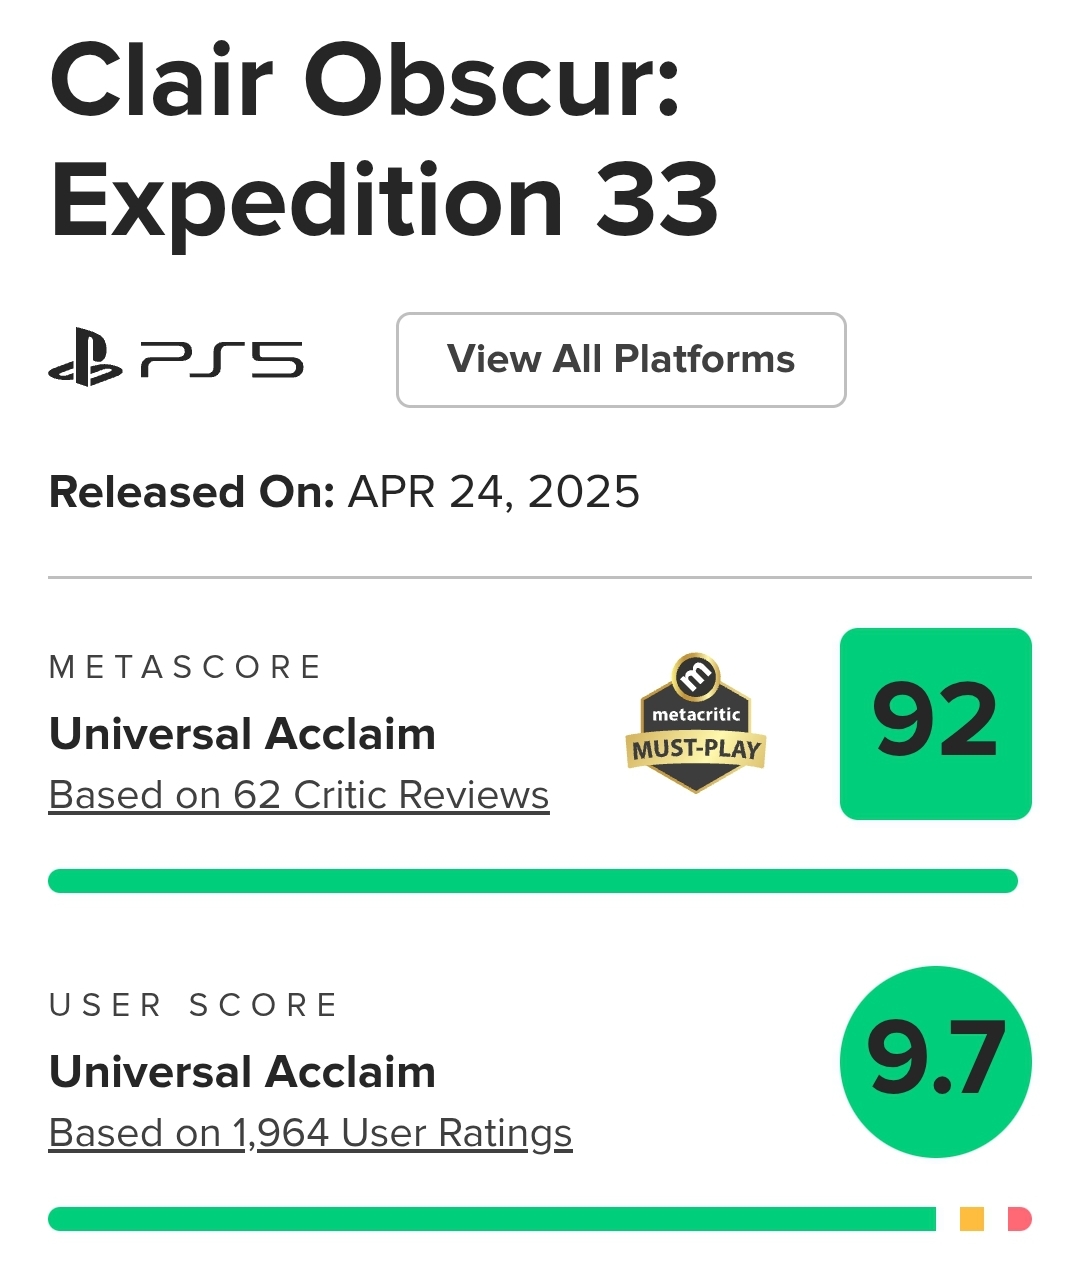1080x1277 pixels.
Task: Click the yellow mixed-ratings bar segment
Action: pyautogui.click(x=971, y=1219)
